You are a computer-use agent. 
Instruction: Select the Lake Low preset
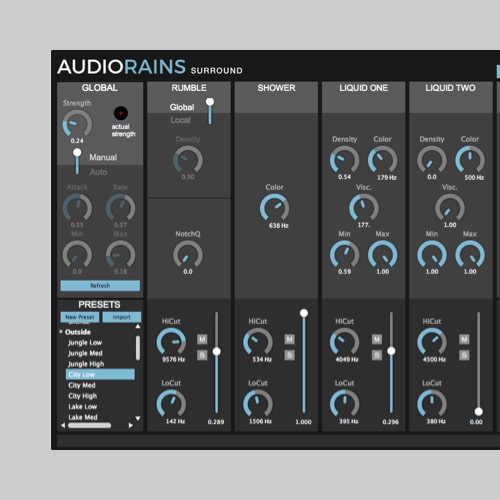pyautogui.click(x=82, y=407)
